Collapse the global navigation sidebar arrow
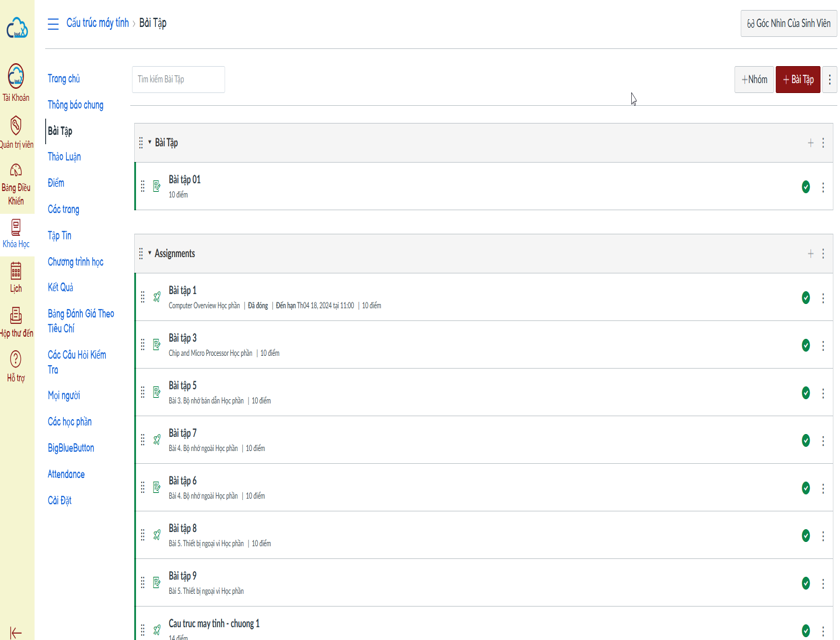The height and width of the screenshot is (640, 840). pos(16,631)
